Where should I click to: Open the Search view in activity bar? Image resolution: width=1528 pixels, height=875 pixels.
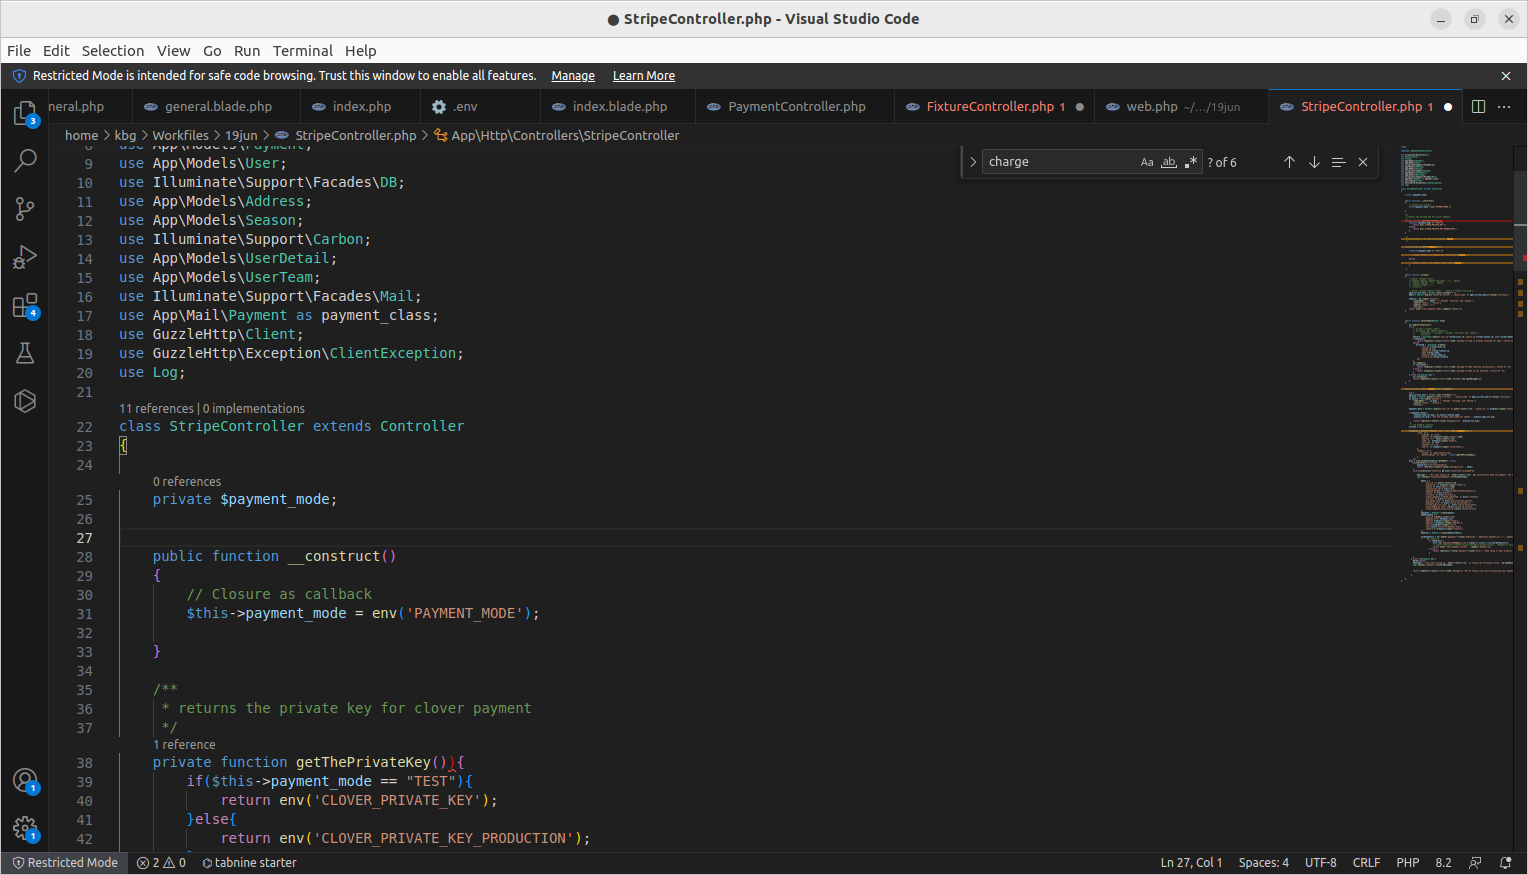[25, 160]
